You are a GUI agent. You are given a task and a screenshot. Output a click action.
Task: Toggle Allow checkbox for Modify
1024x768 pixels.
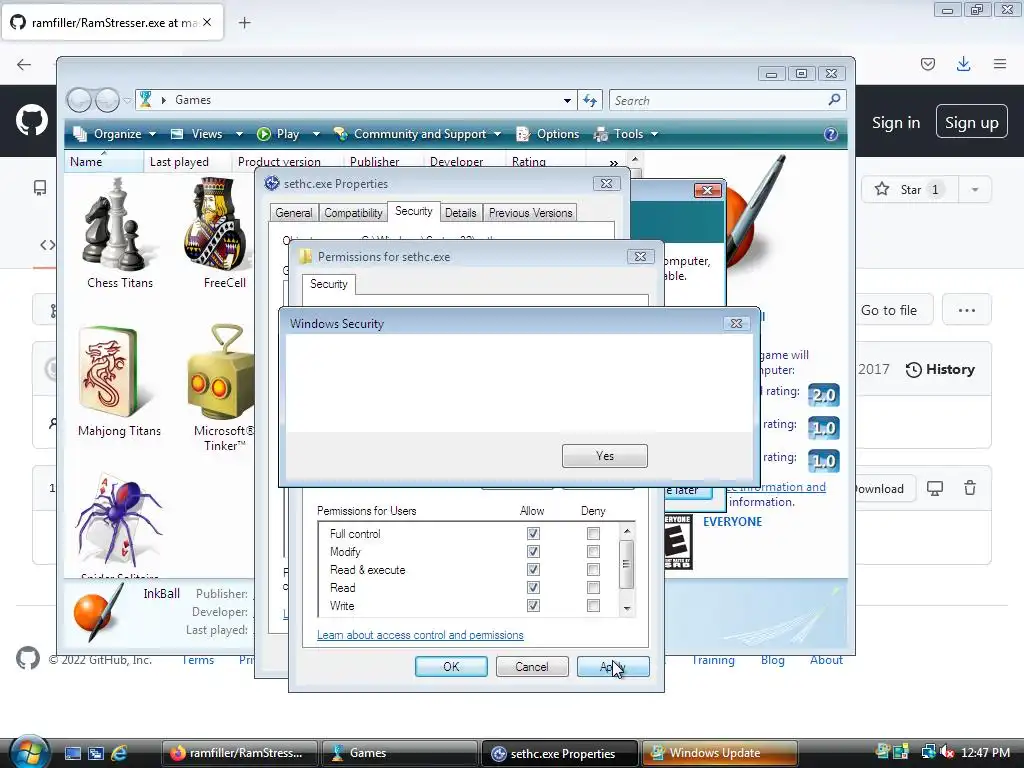[533, 552]
